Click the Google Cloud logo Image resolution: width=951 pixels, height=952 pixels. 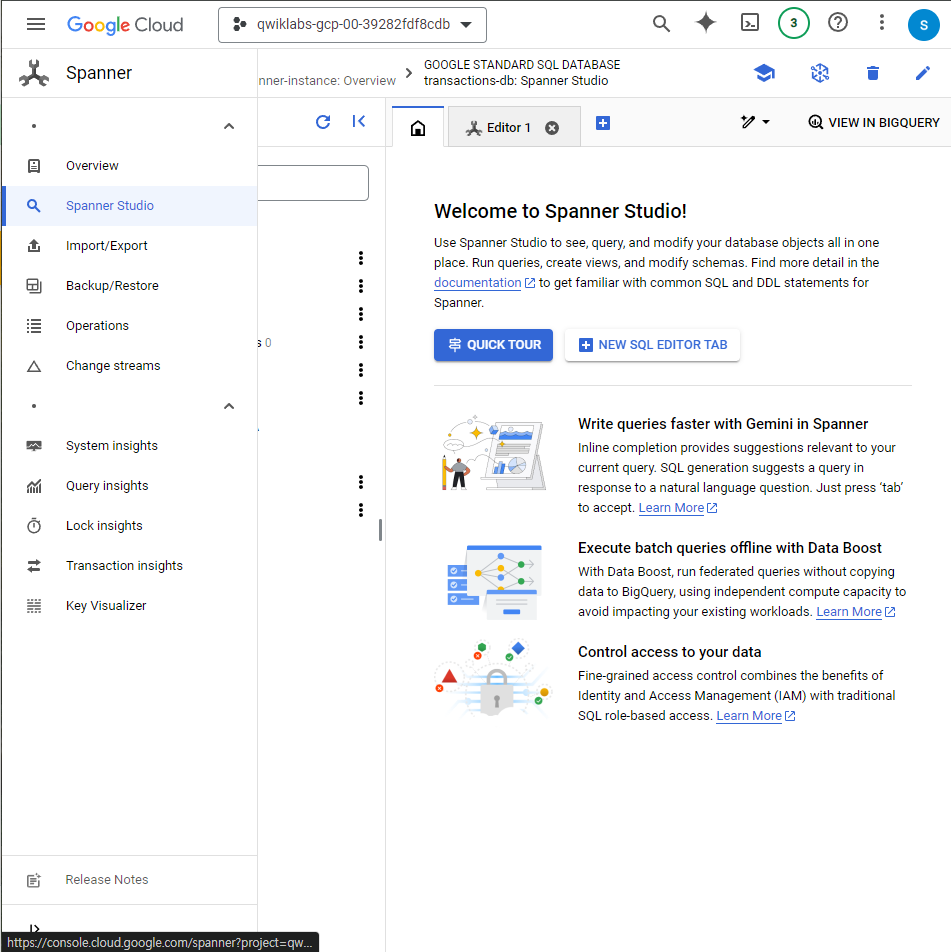(124, 25)
